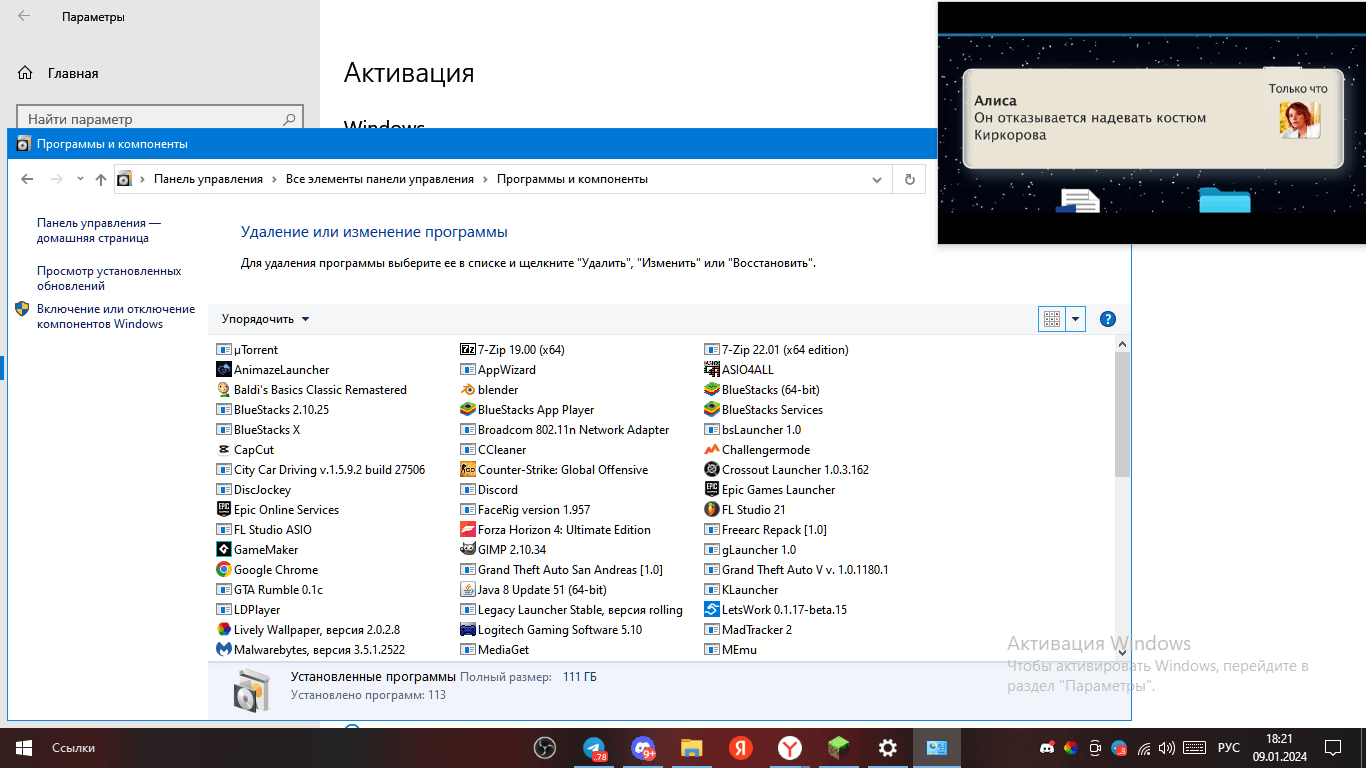
Task: Select Grand Theft Auto V v. 1.0.1180.1
Action: tap(796, 570)
